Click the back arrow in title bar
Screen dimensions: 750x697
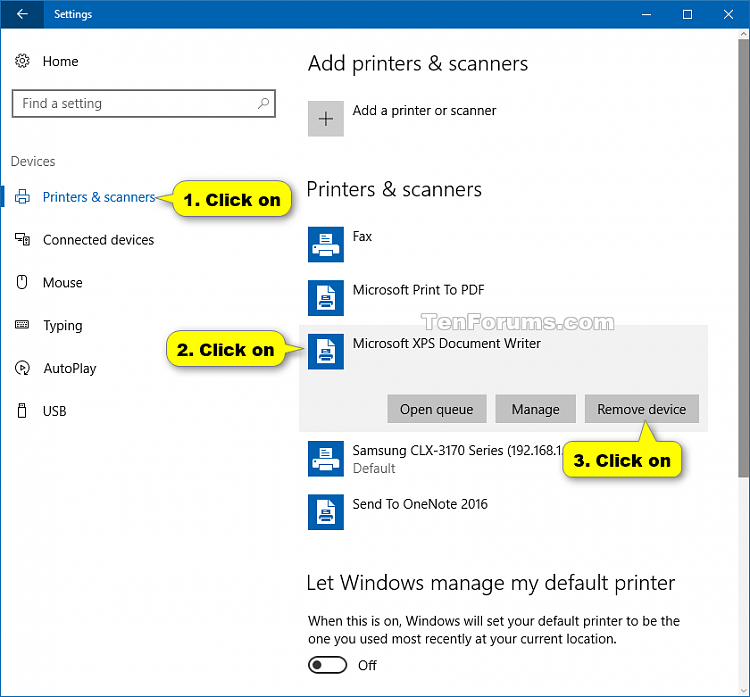[x=22, y=14]
